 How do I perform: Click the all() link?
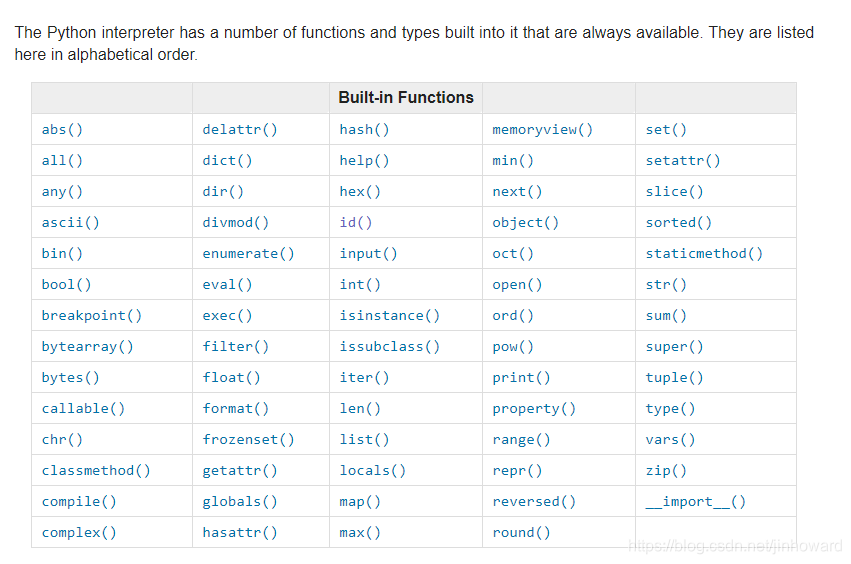point(62,160)
